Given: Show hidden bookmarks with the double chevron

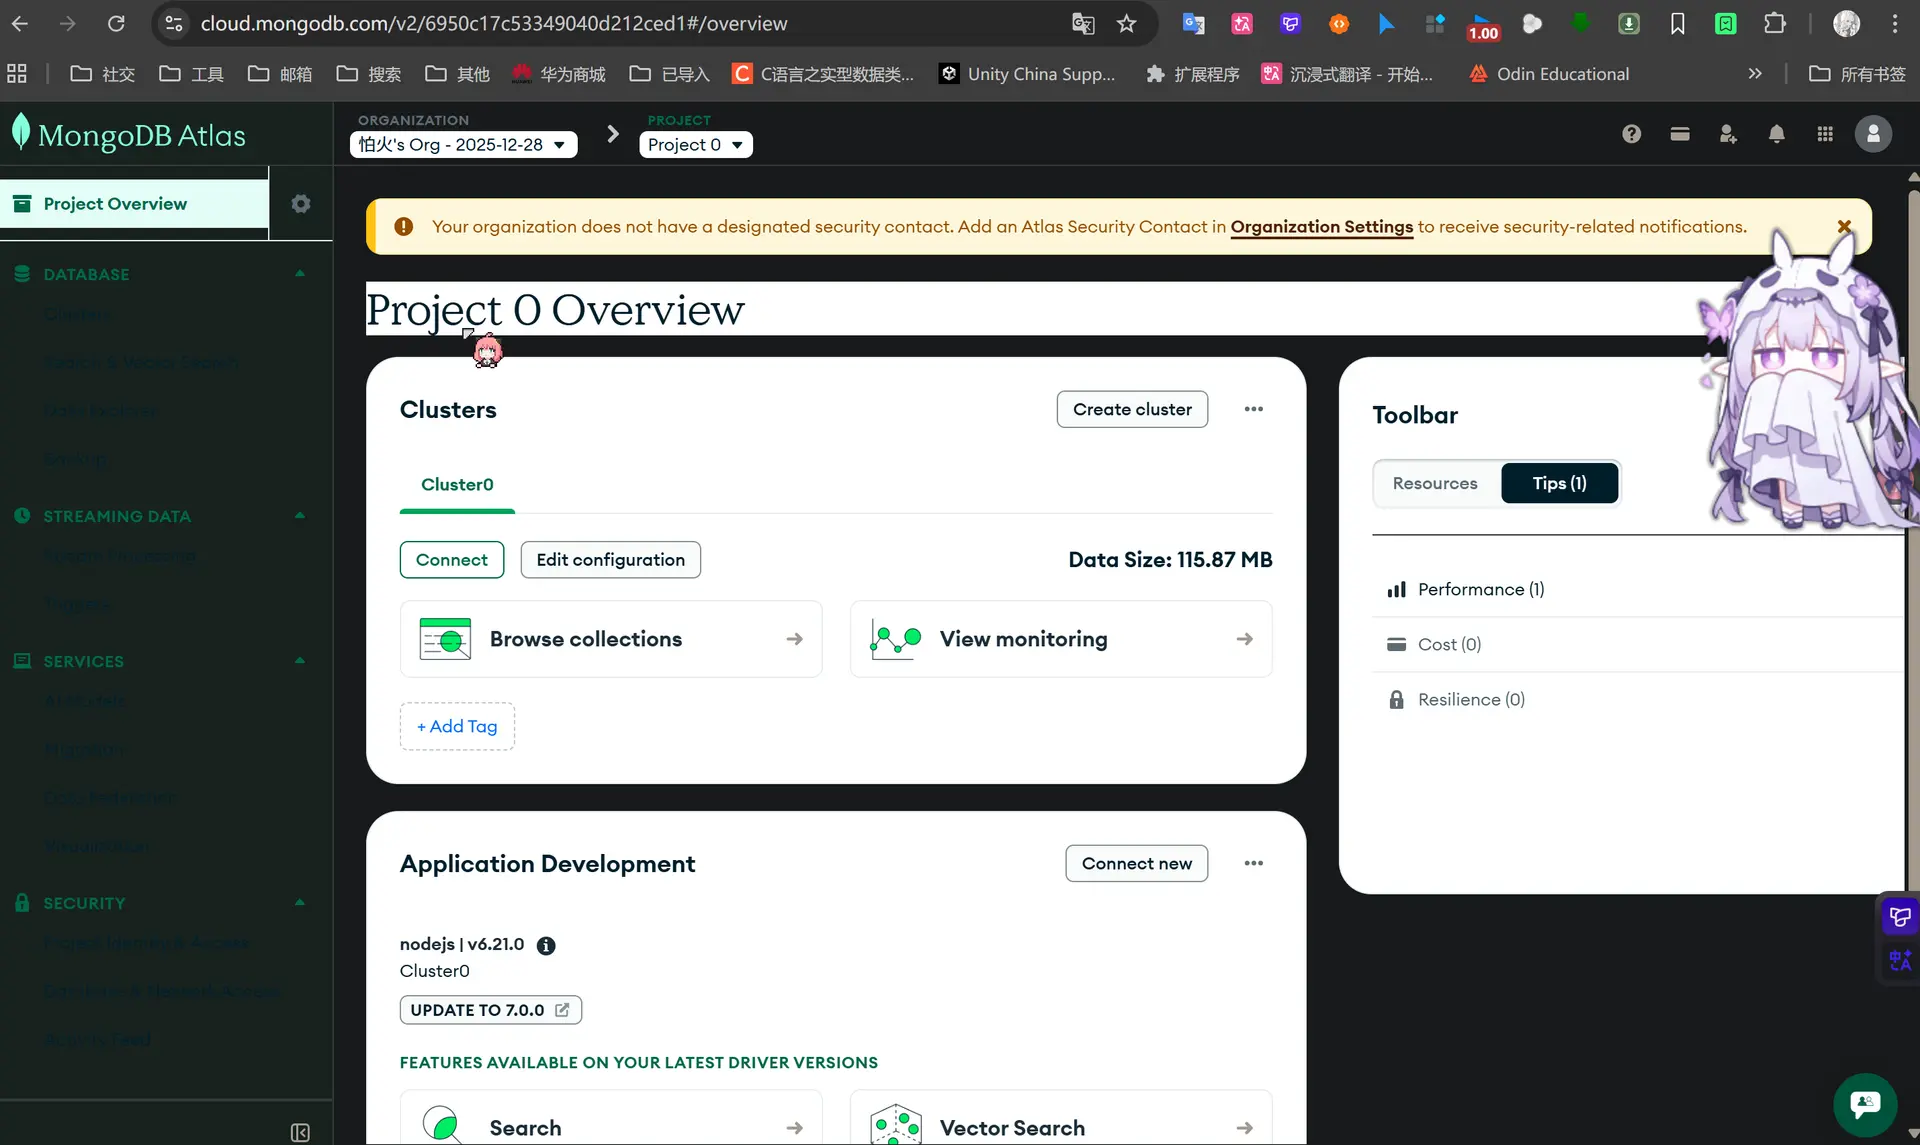Looking at the screenshot, I should point(1755,73).
